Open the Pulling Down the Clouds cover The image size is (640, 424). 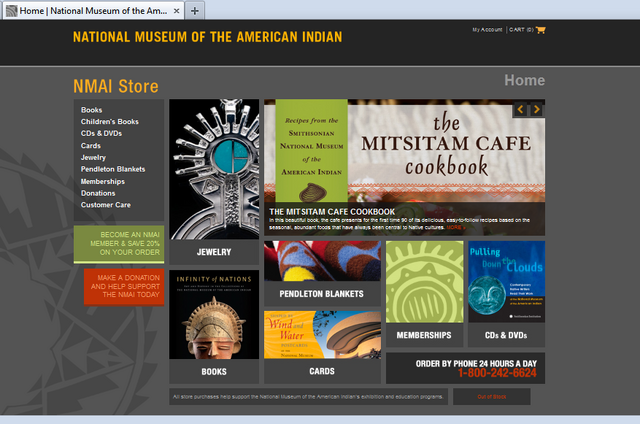507,282
